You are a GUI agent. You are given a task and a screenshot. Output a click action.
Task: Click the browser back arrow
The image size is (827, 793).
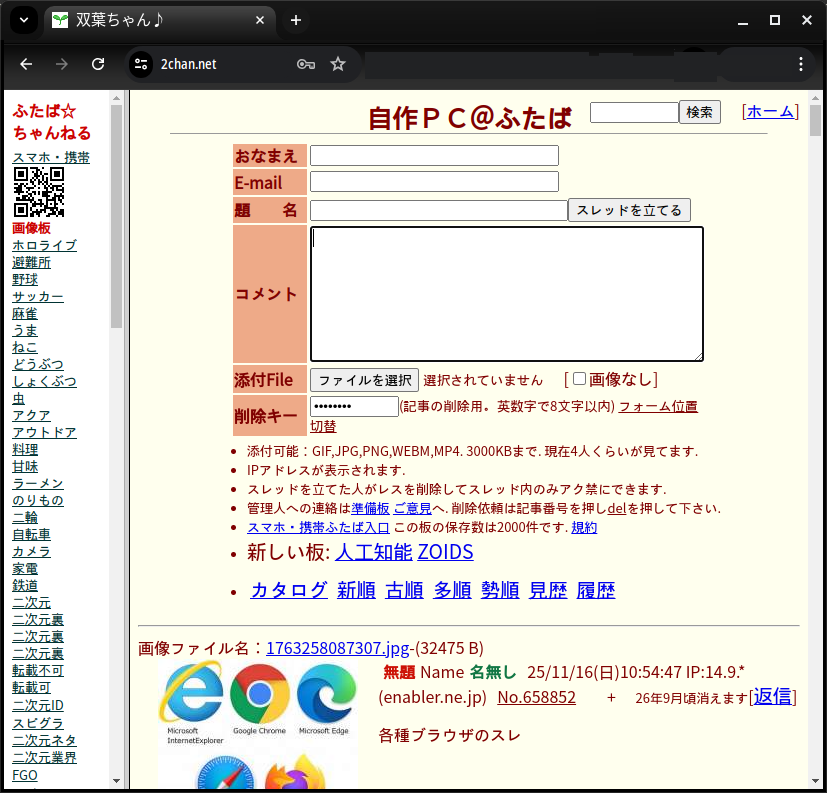point(26,64)
